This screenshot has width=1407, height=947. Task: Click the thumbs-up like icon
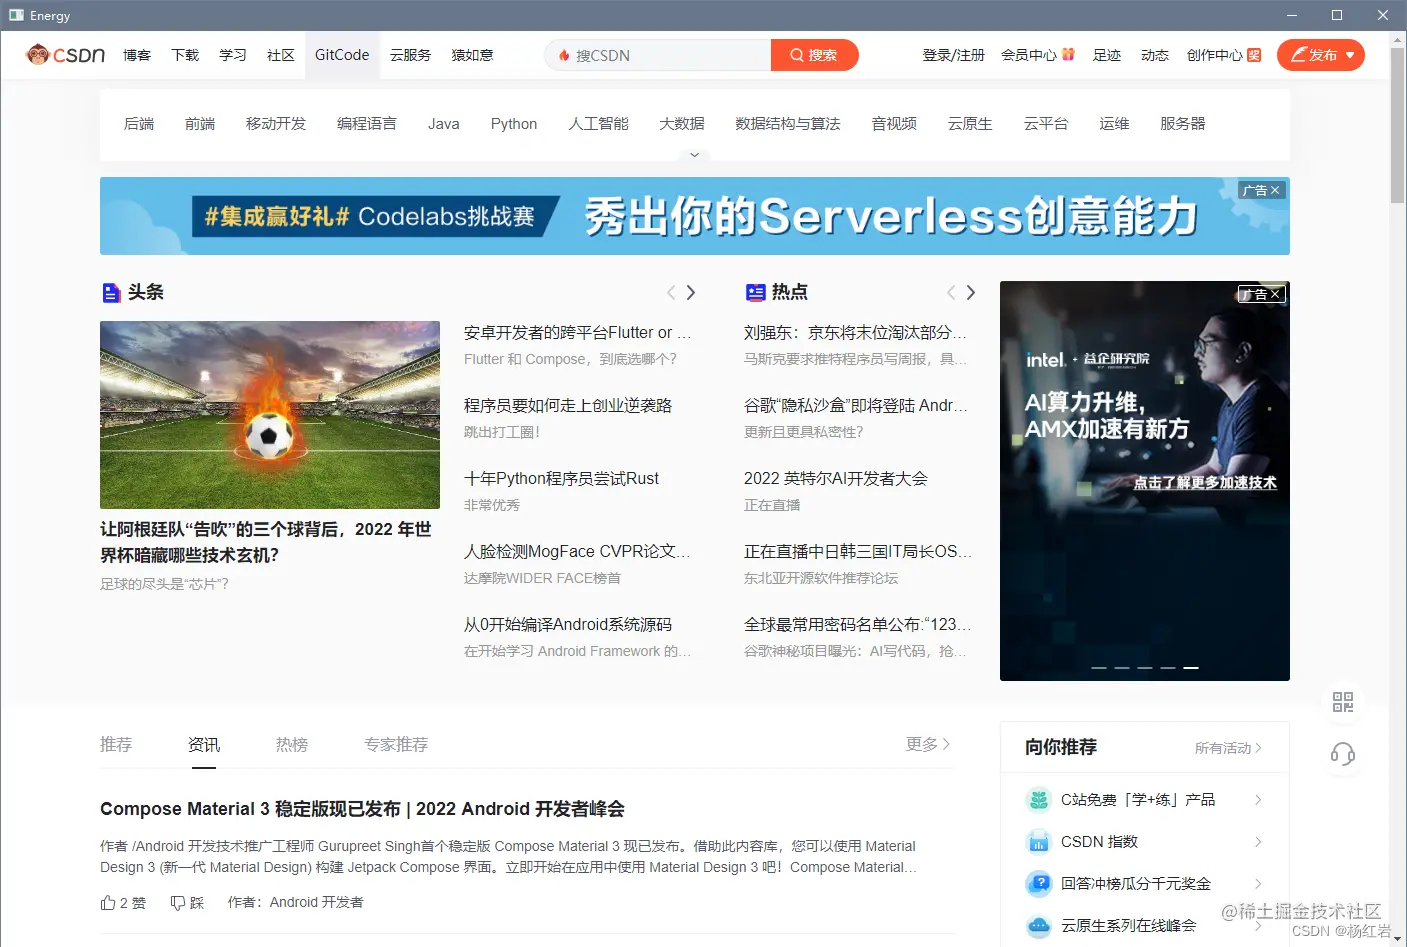tap(108, 902)
